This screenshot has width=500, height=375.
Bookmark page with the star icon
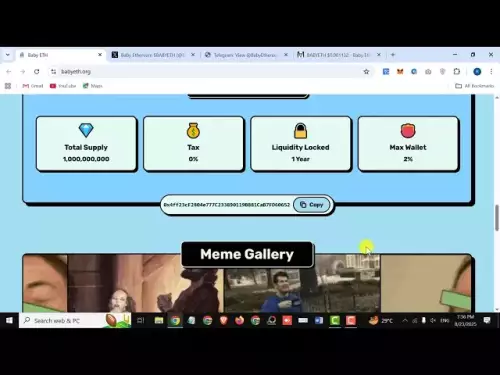(366, 72)
